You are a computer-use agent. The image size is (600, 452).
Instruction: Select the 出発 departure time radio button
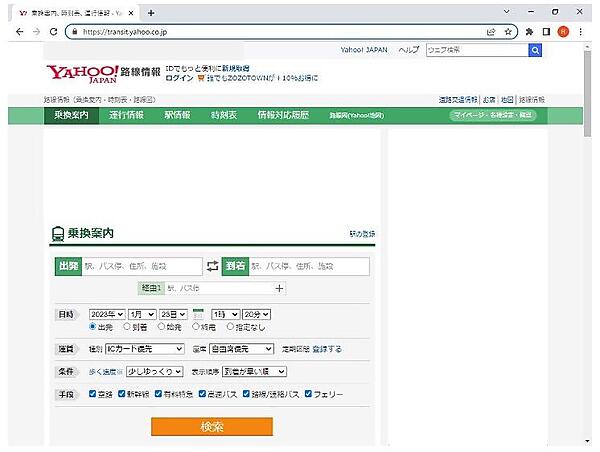pyautogui.click(x=92, y=326)
